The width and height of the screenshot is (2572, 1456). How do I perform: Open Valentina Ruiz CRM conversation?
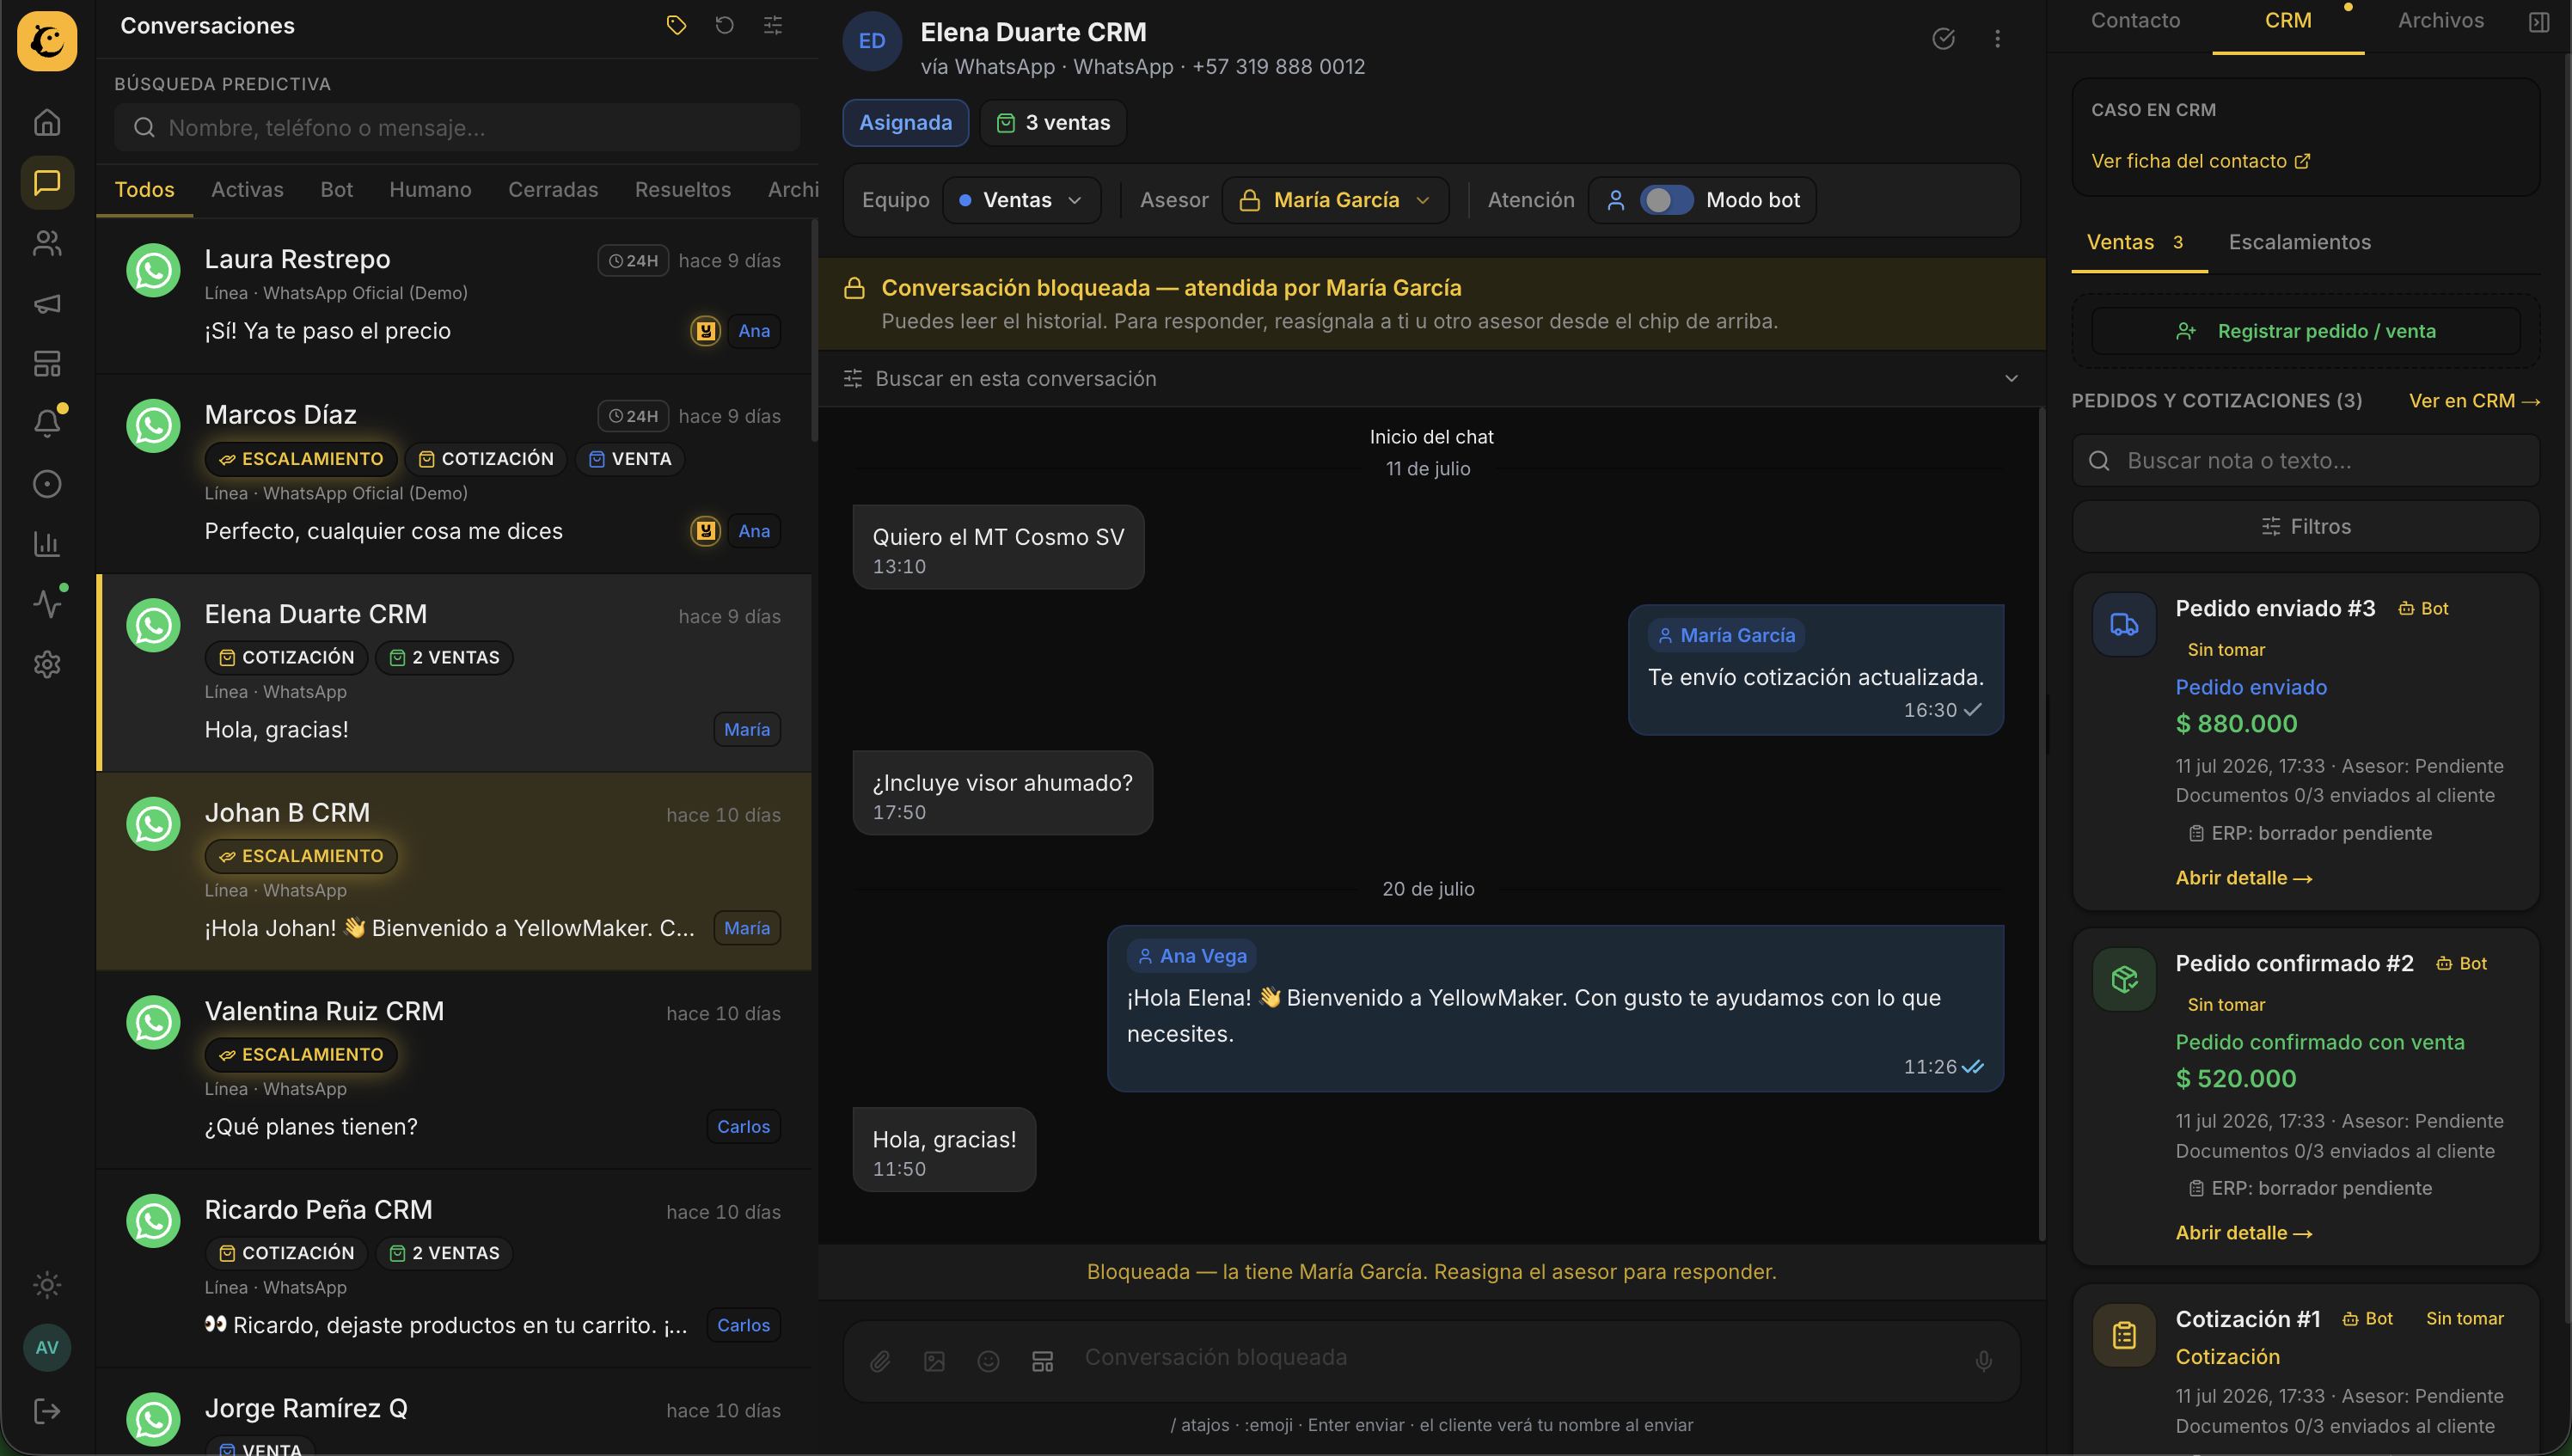(x=454, y=1069)
